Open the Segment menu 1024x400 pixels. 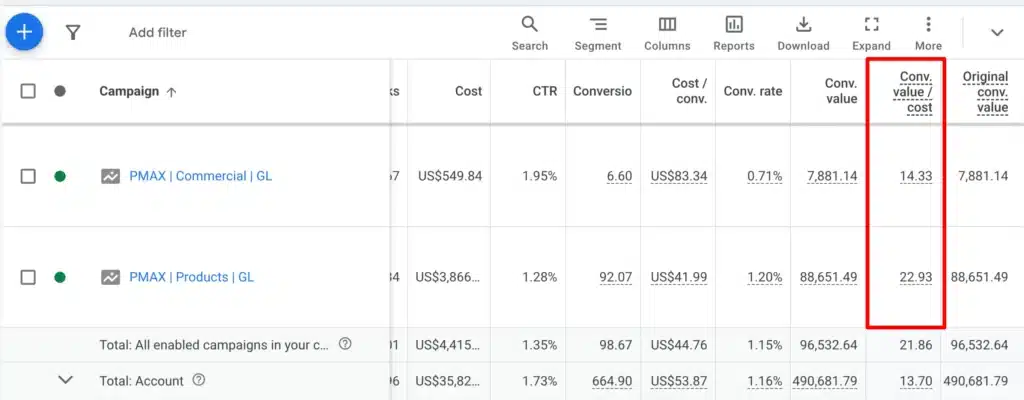(598, 33)
